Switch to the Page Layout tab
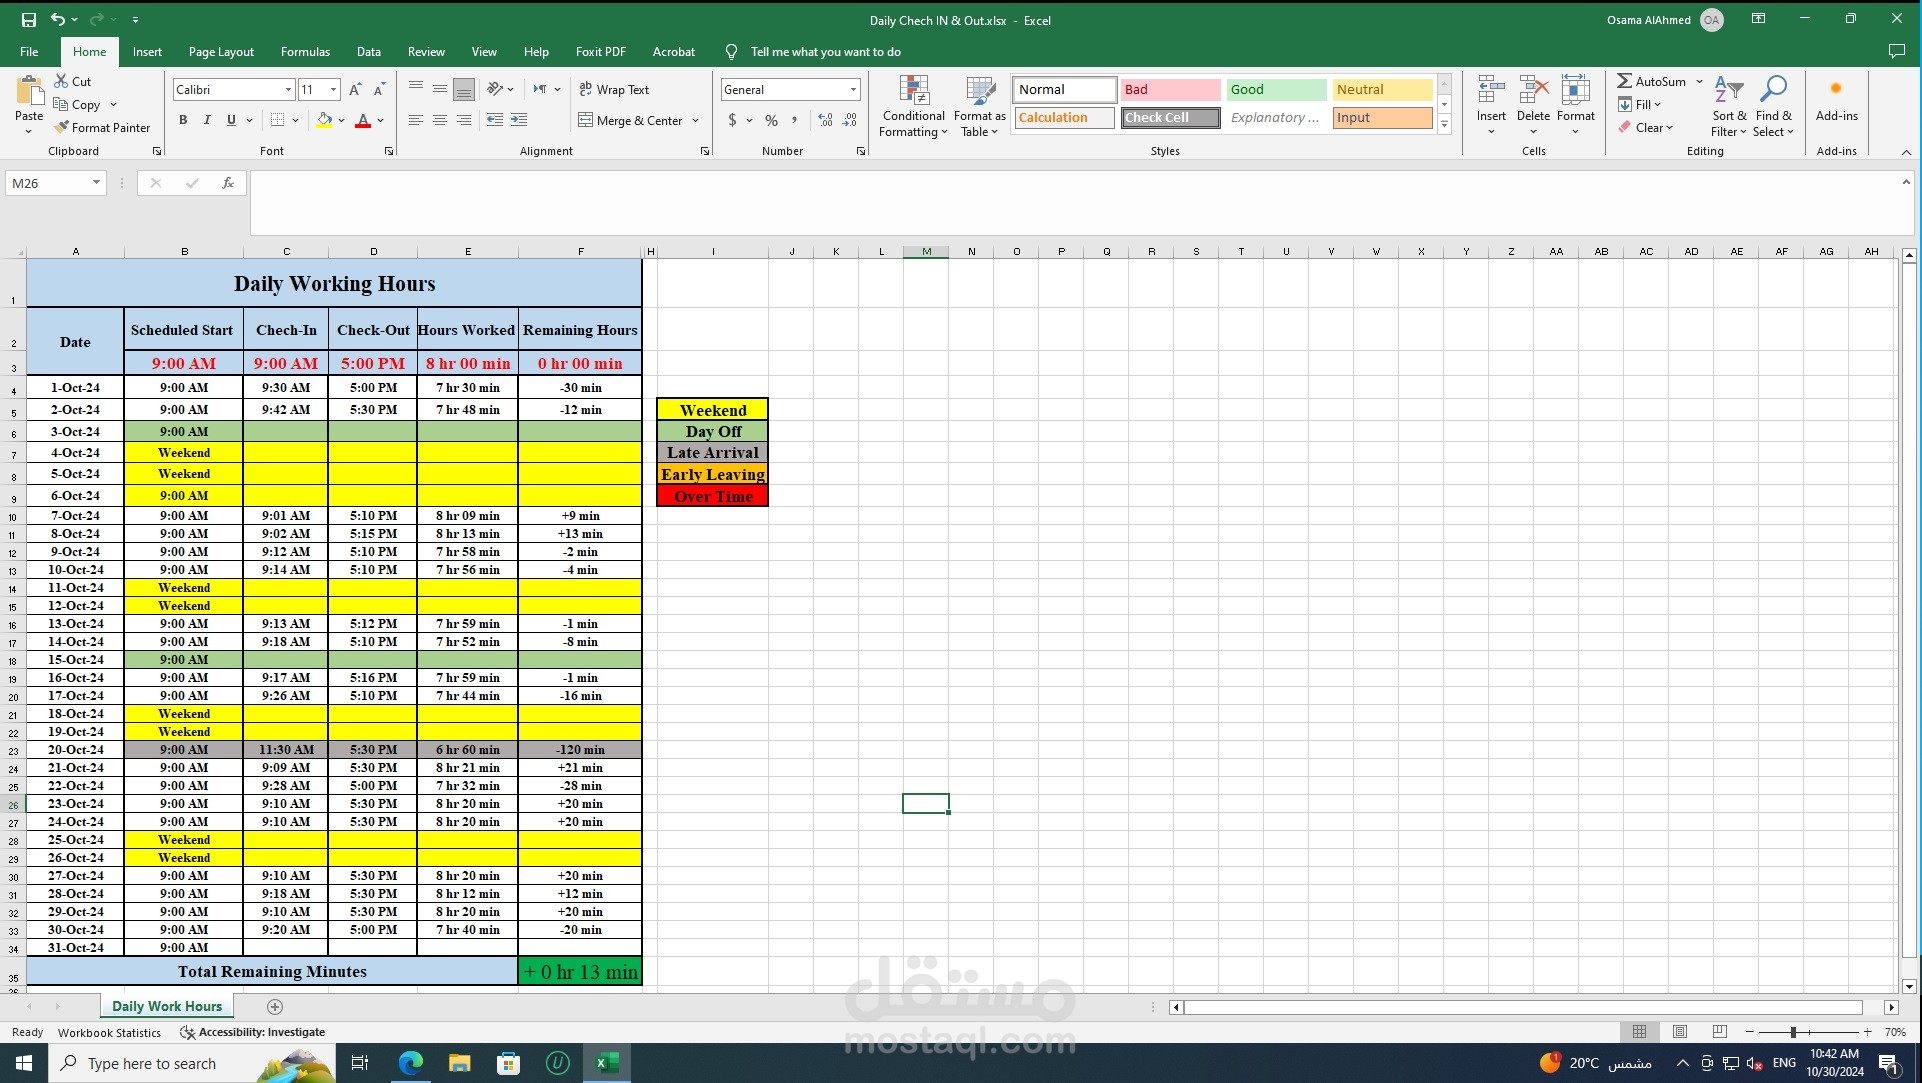Screen dimensions: 1922x1083 (221, 51)
